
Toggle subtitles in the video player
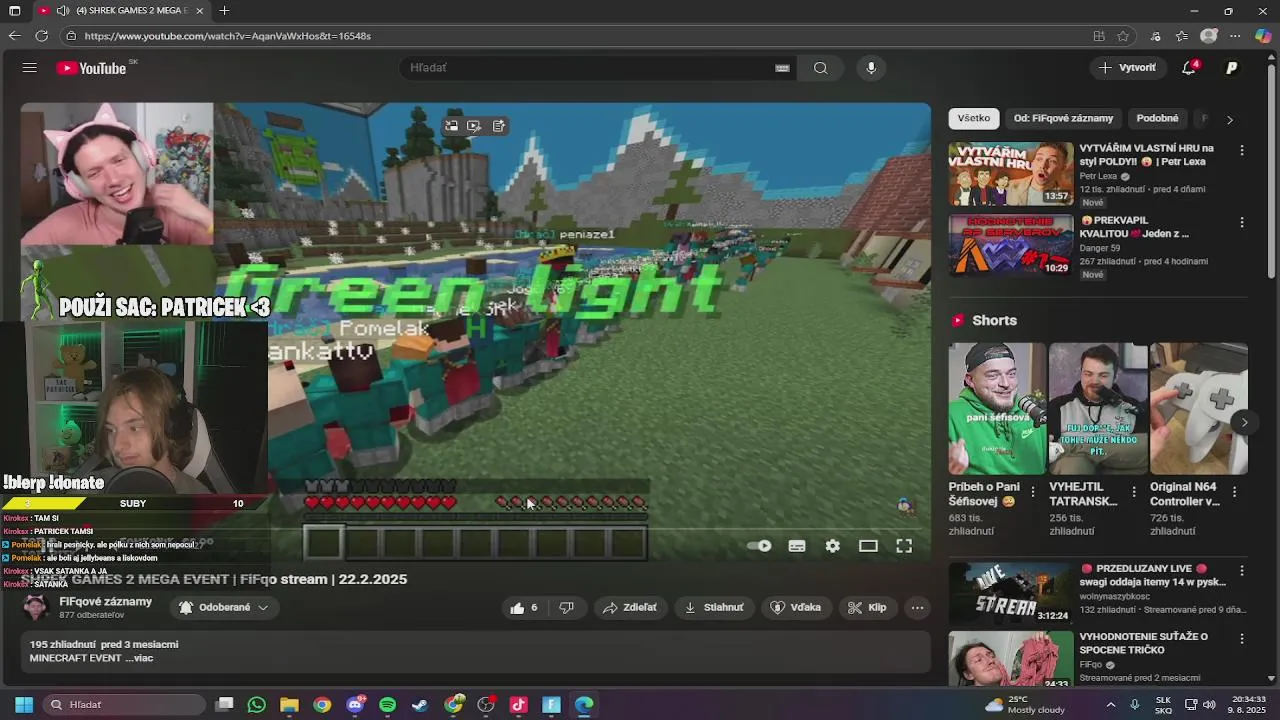[797, 546]
